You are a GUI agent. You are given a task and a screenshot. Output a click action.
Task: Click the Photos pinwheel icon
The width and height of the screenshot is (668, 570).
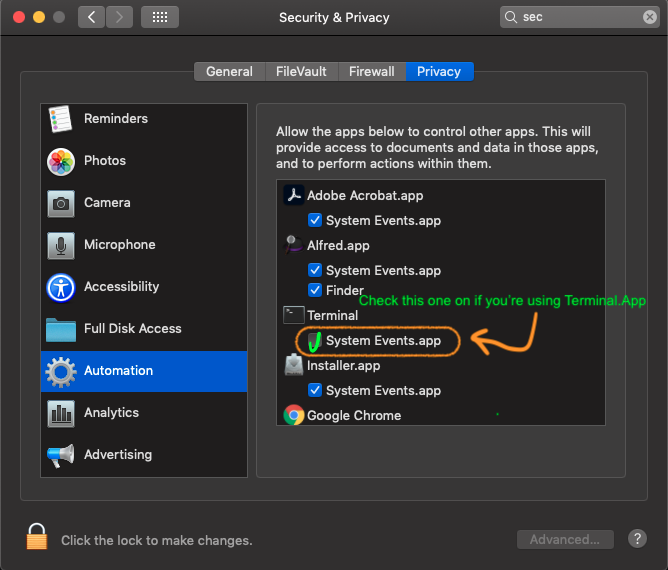[x=61, y=162]
